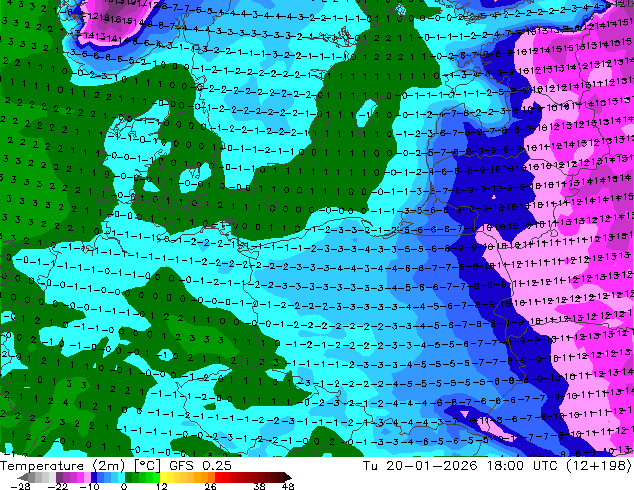Viewport: 634px width, 490px height.
Task: Click the '12' label on the color scale
Action: (162, 486)
